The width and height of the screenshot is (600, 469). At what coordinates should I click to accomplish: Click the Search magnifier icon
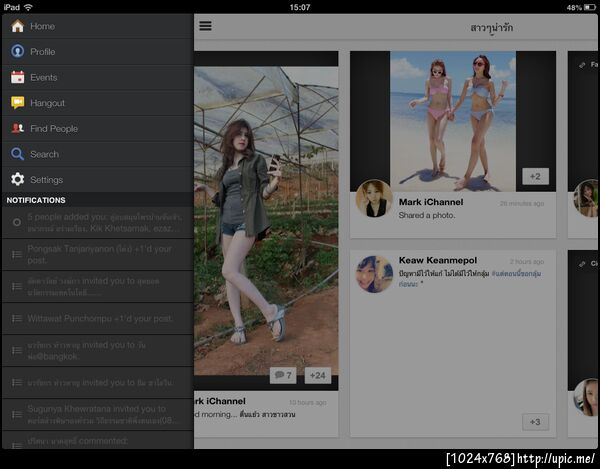(17, 154)
